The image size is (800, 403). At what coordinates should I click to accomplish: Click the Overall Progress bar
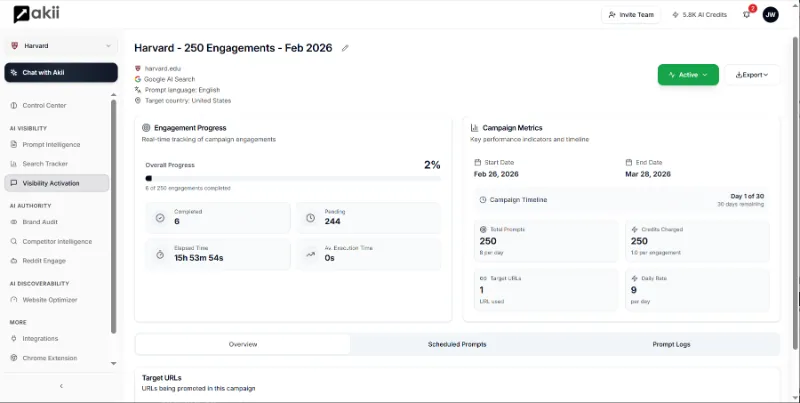click(292, 178)
